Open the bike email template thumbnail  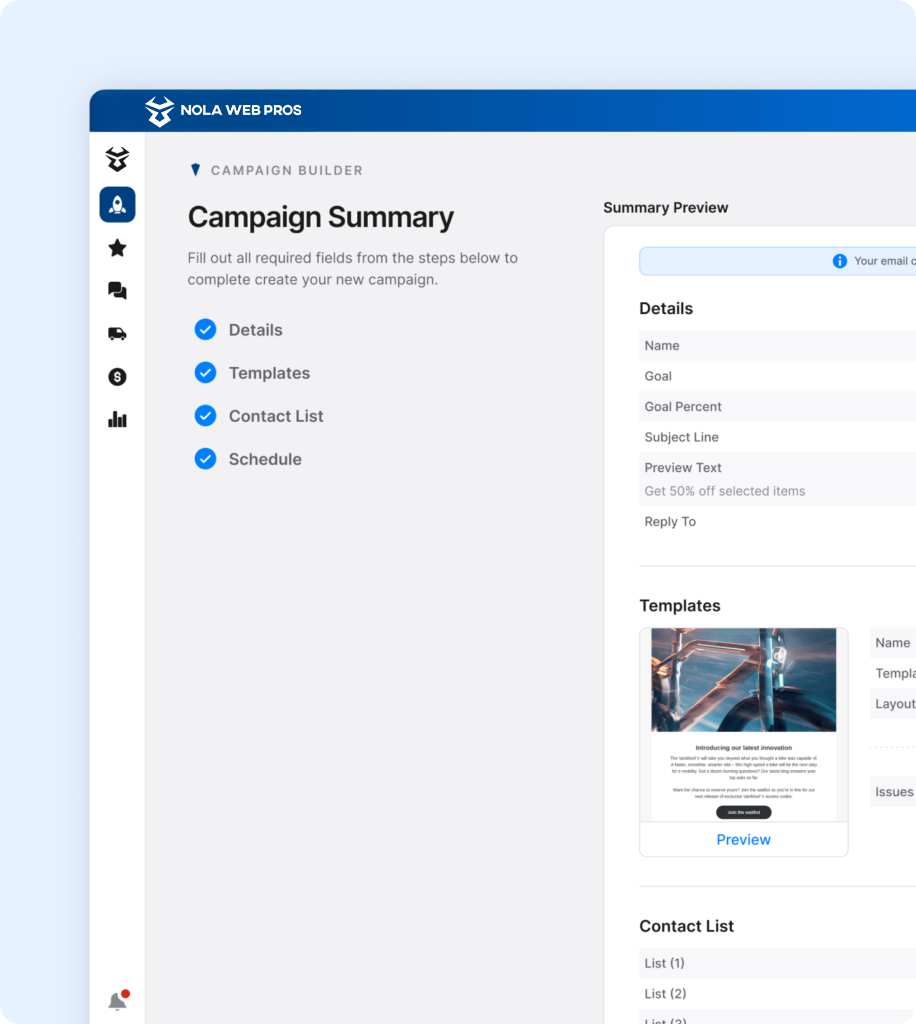pyautogui.click(x=744, y=724)
